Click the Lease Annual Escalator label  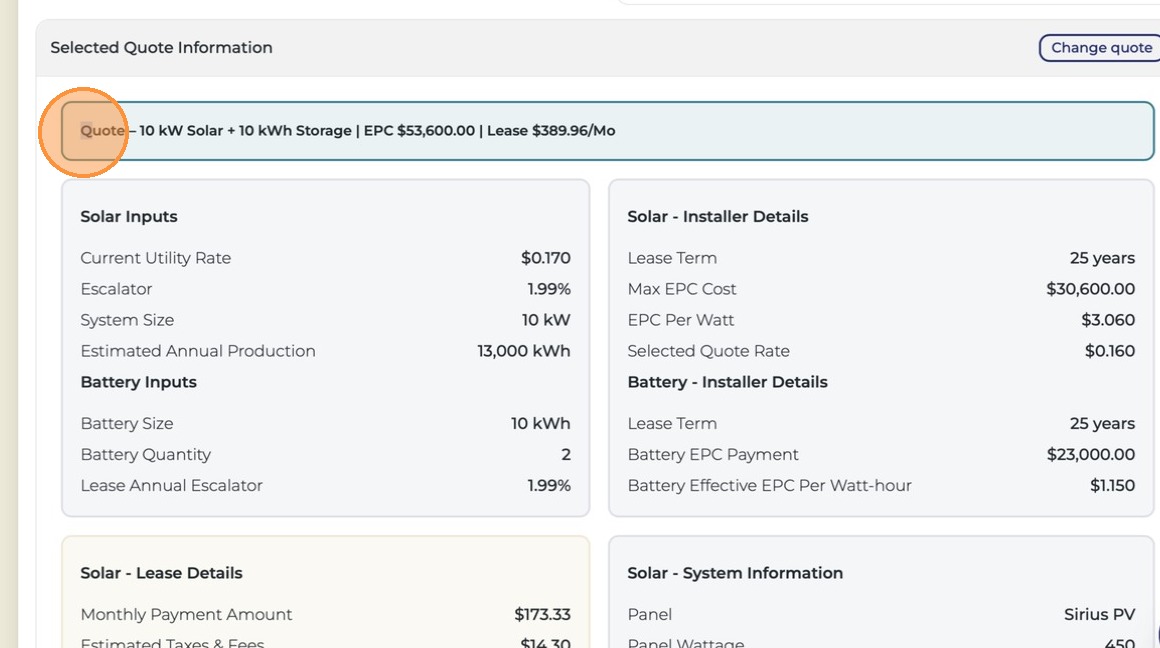(x=172, y=486)
